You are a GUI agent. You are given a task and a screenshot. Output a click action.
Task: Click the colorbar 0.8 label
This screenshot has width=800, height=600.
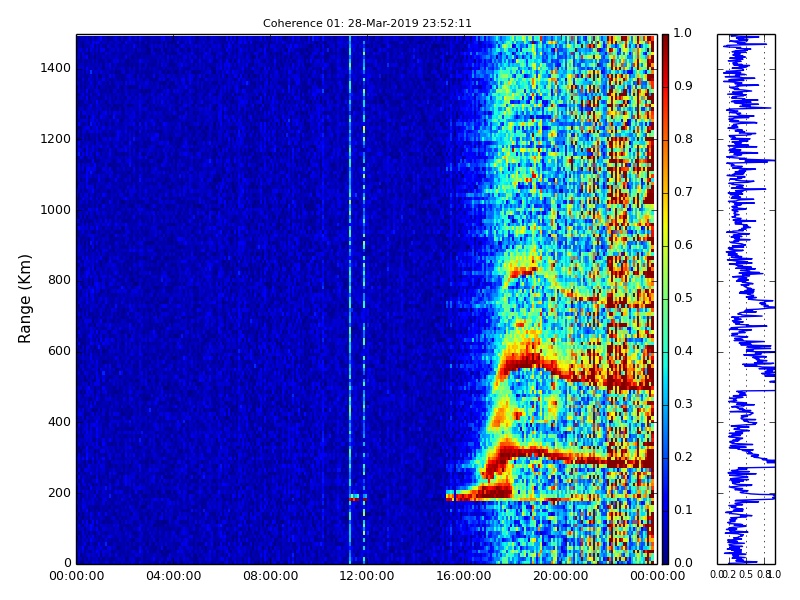click(x=683, y=139)
